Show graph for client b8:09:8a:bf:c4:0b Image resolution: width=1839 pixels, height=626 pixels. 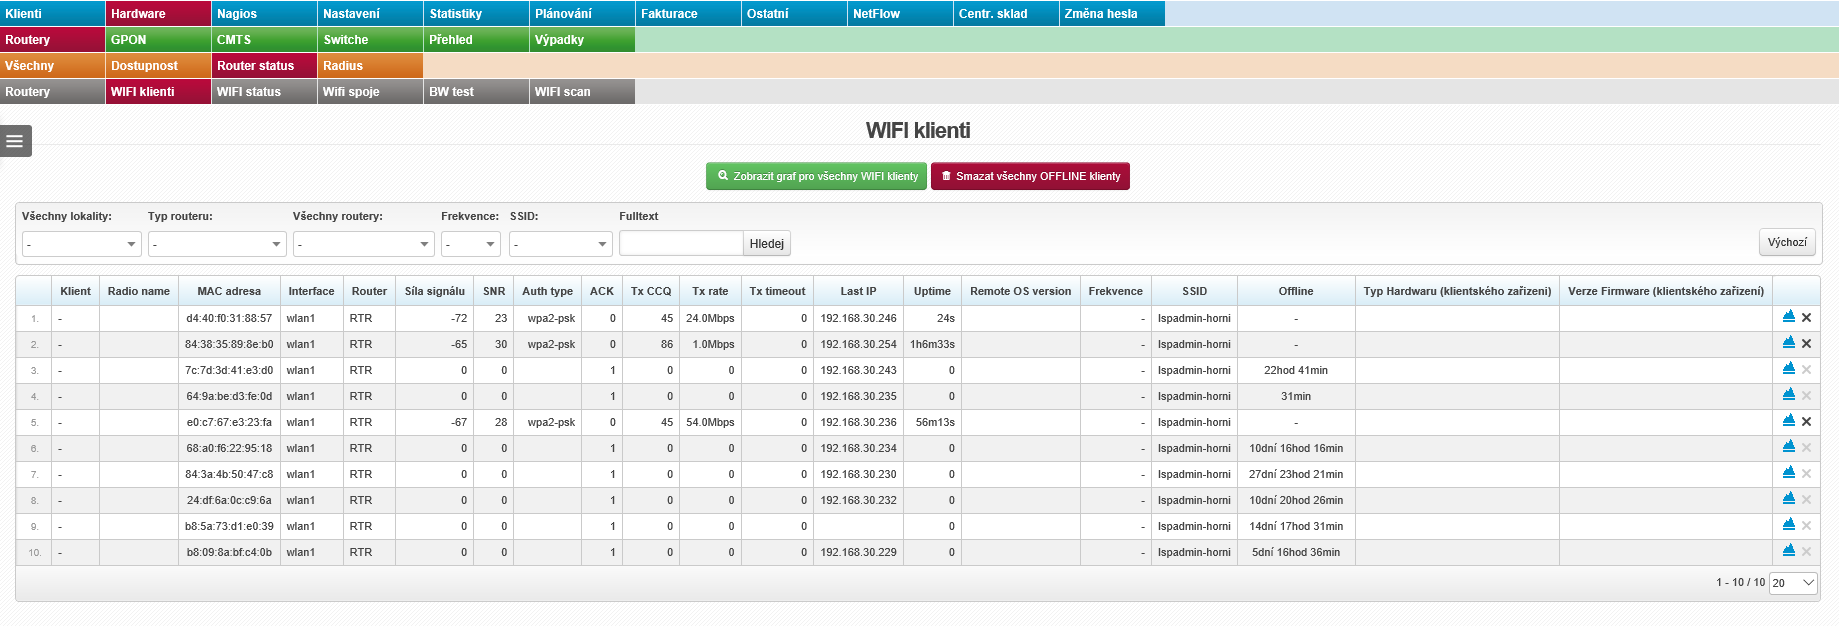coord(1789,551)
